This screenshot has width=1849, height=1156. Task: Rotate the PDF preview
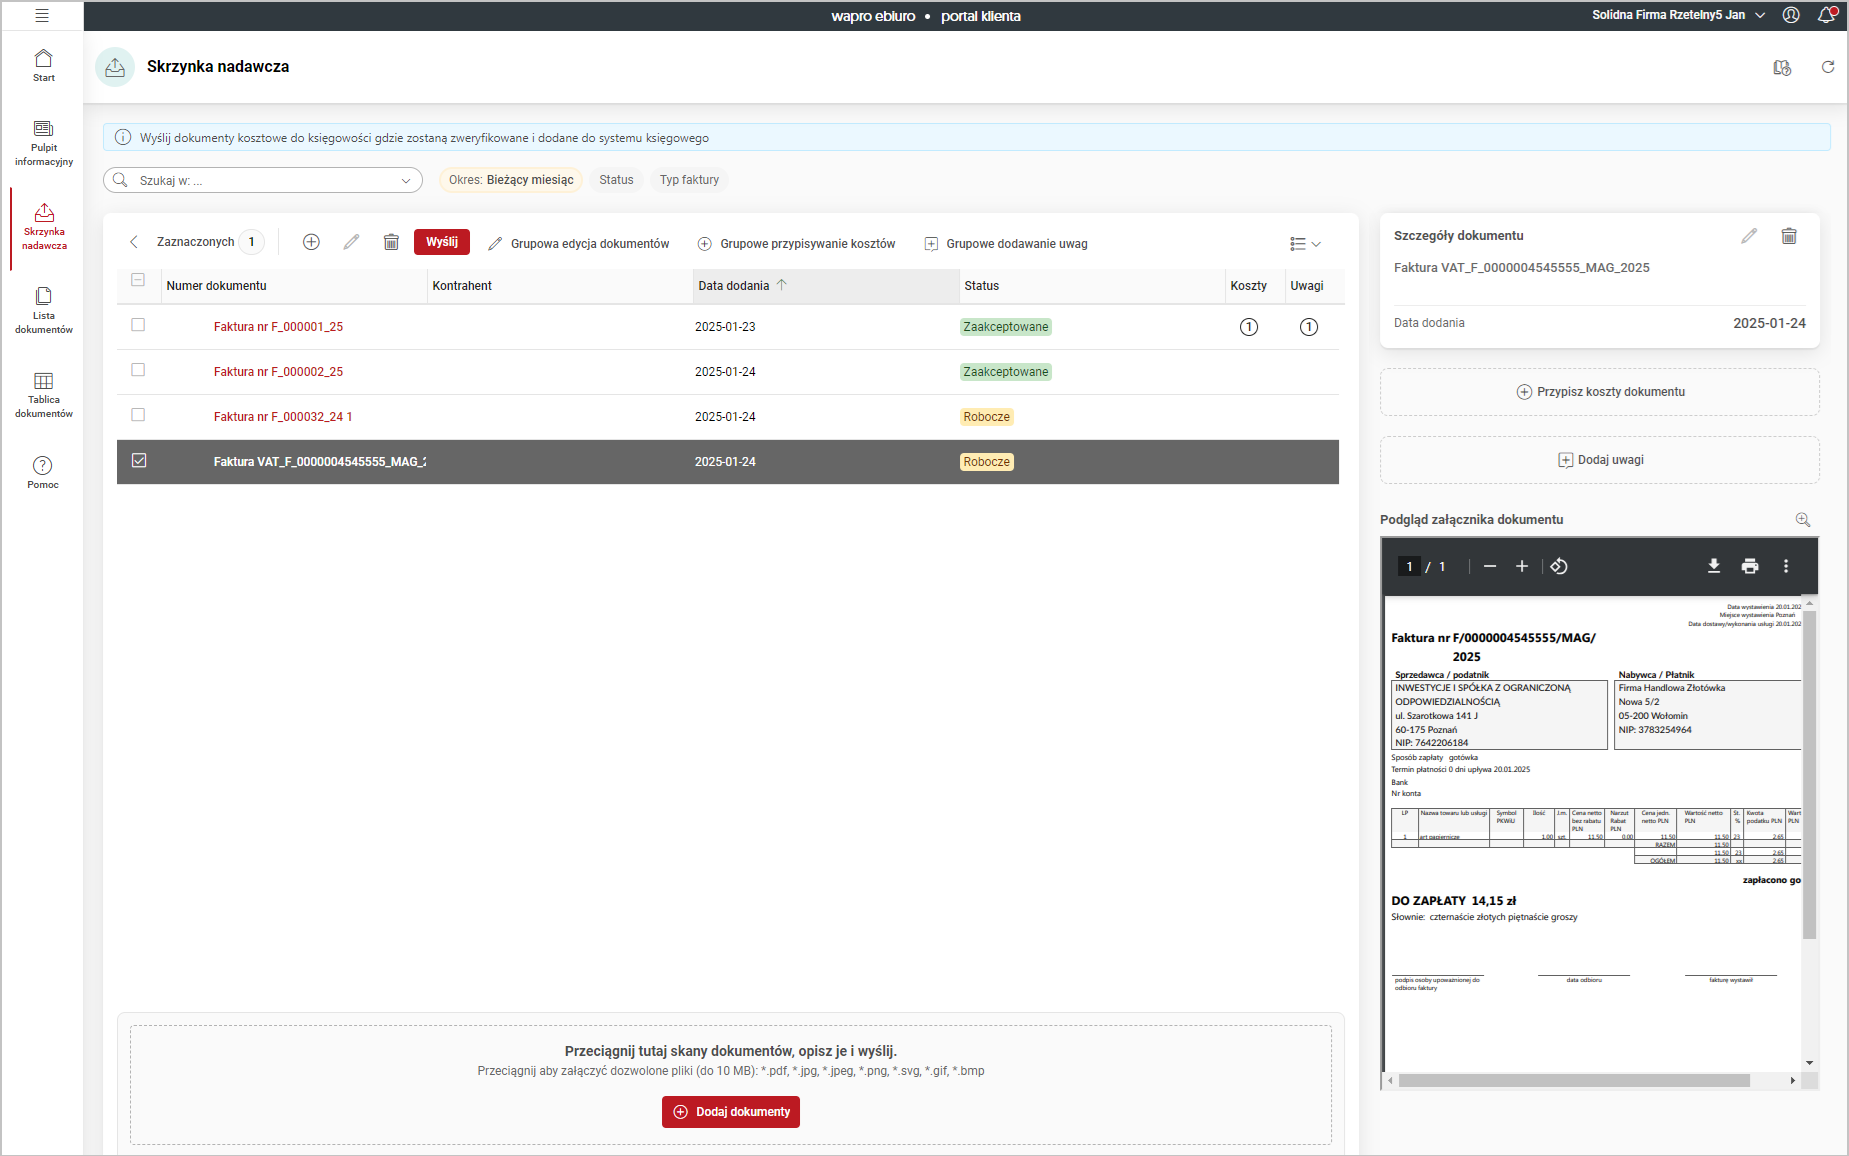(1559, 566)
